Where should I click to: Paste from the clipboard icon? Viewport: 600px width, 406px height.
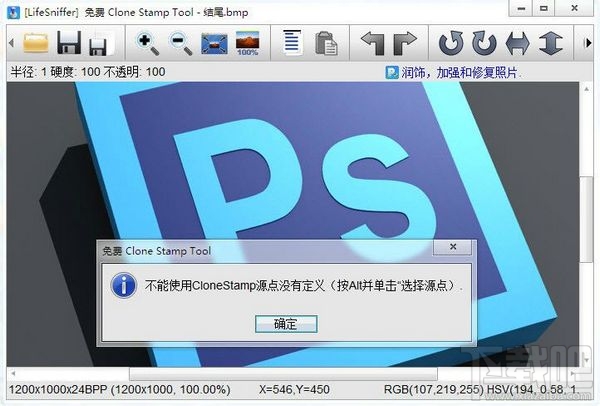point(326,43)
